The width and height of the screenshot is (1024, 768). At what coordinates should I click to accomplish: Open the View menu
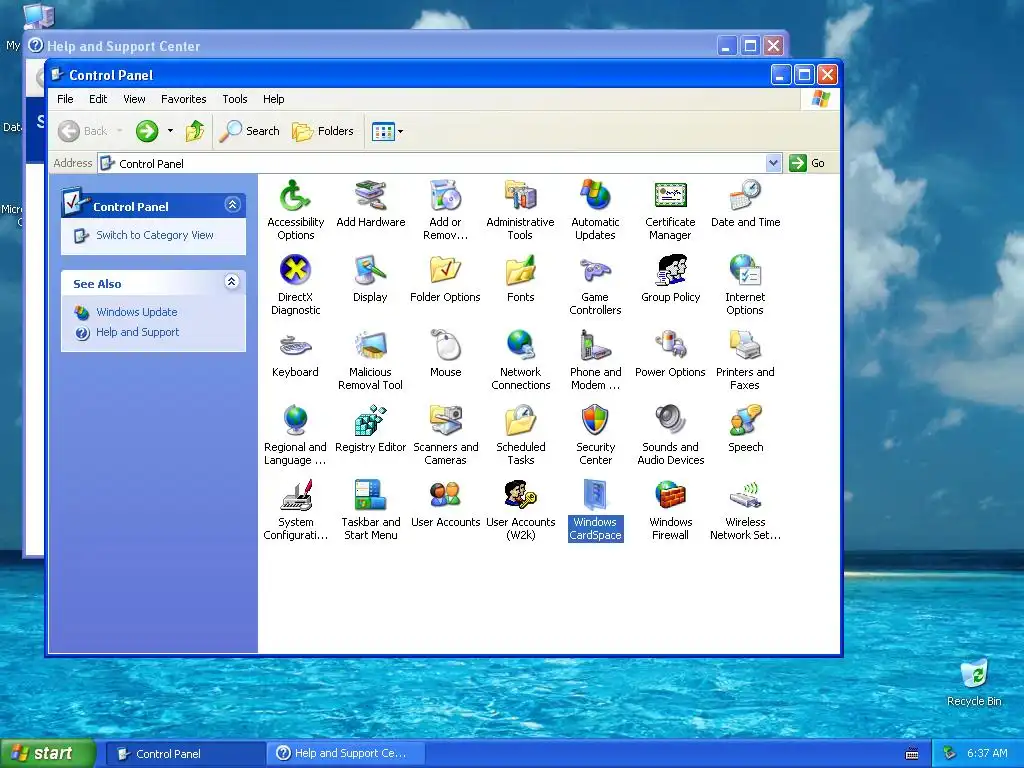134,99
